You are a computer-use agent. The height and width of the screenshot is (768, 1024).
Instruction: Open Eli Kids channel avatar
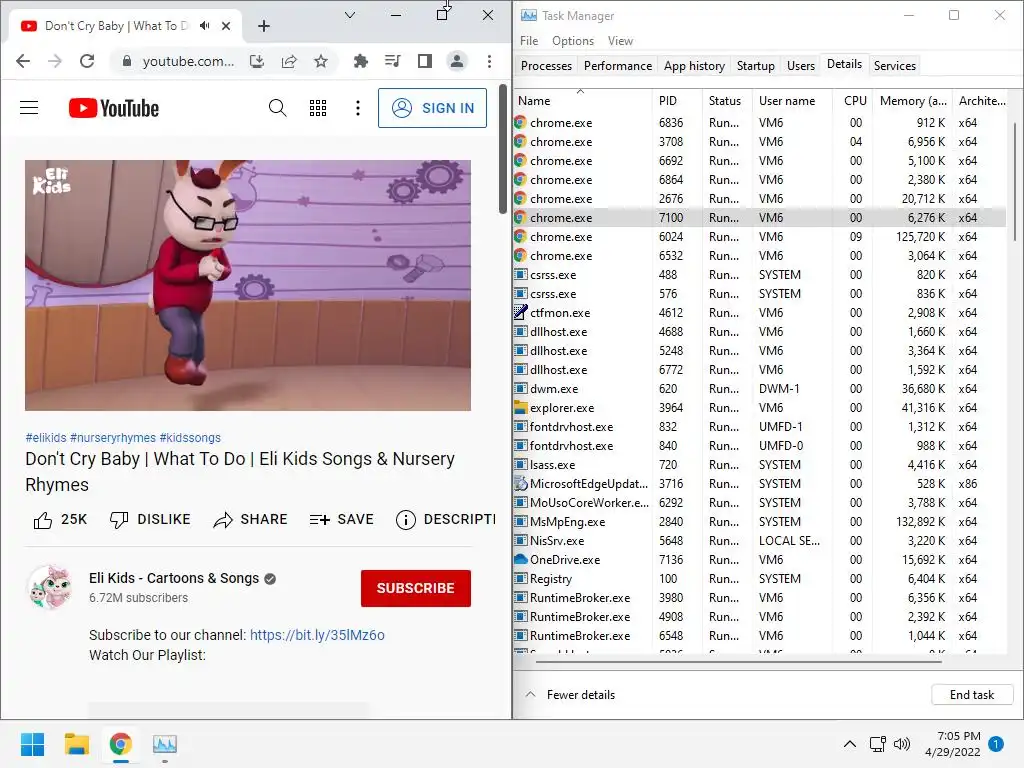point(50,588)
